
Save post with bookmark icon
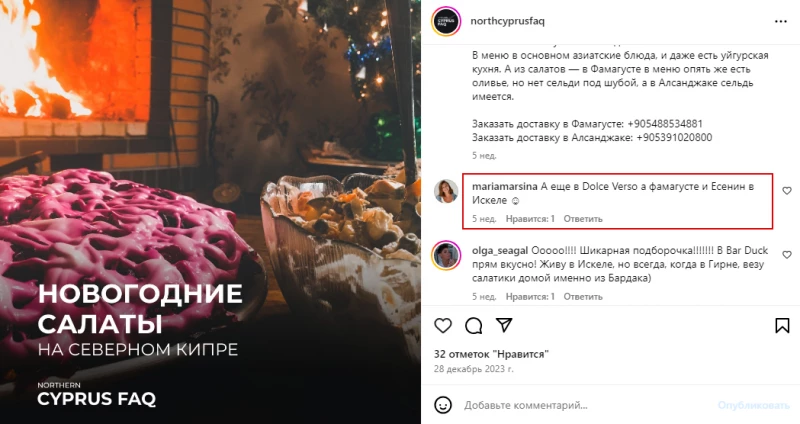click(x=782, y=326)
